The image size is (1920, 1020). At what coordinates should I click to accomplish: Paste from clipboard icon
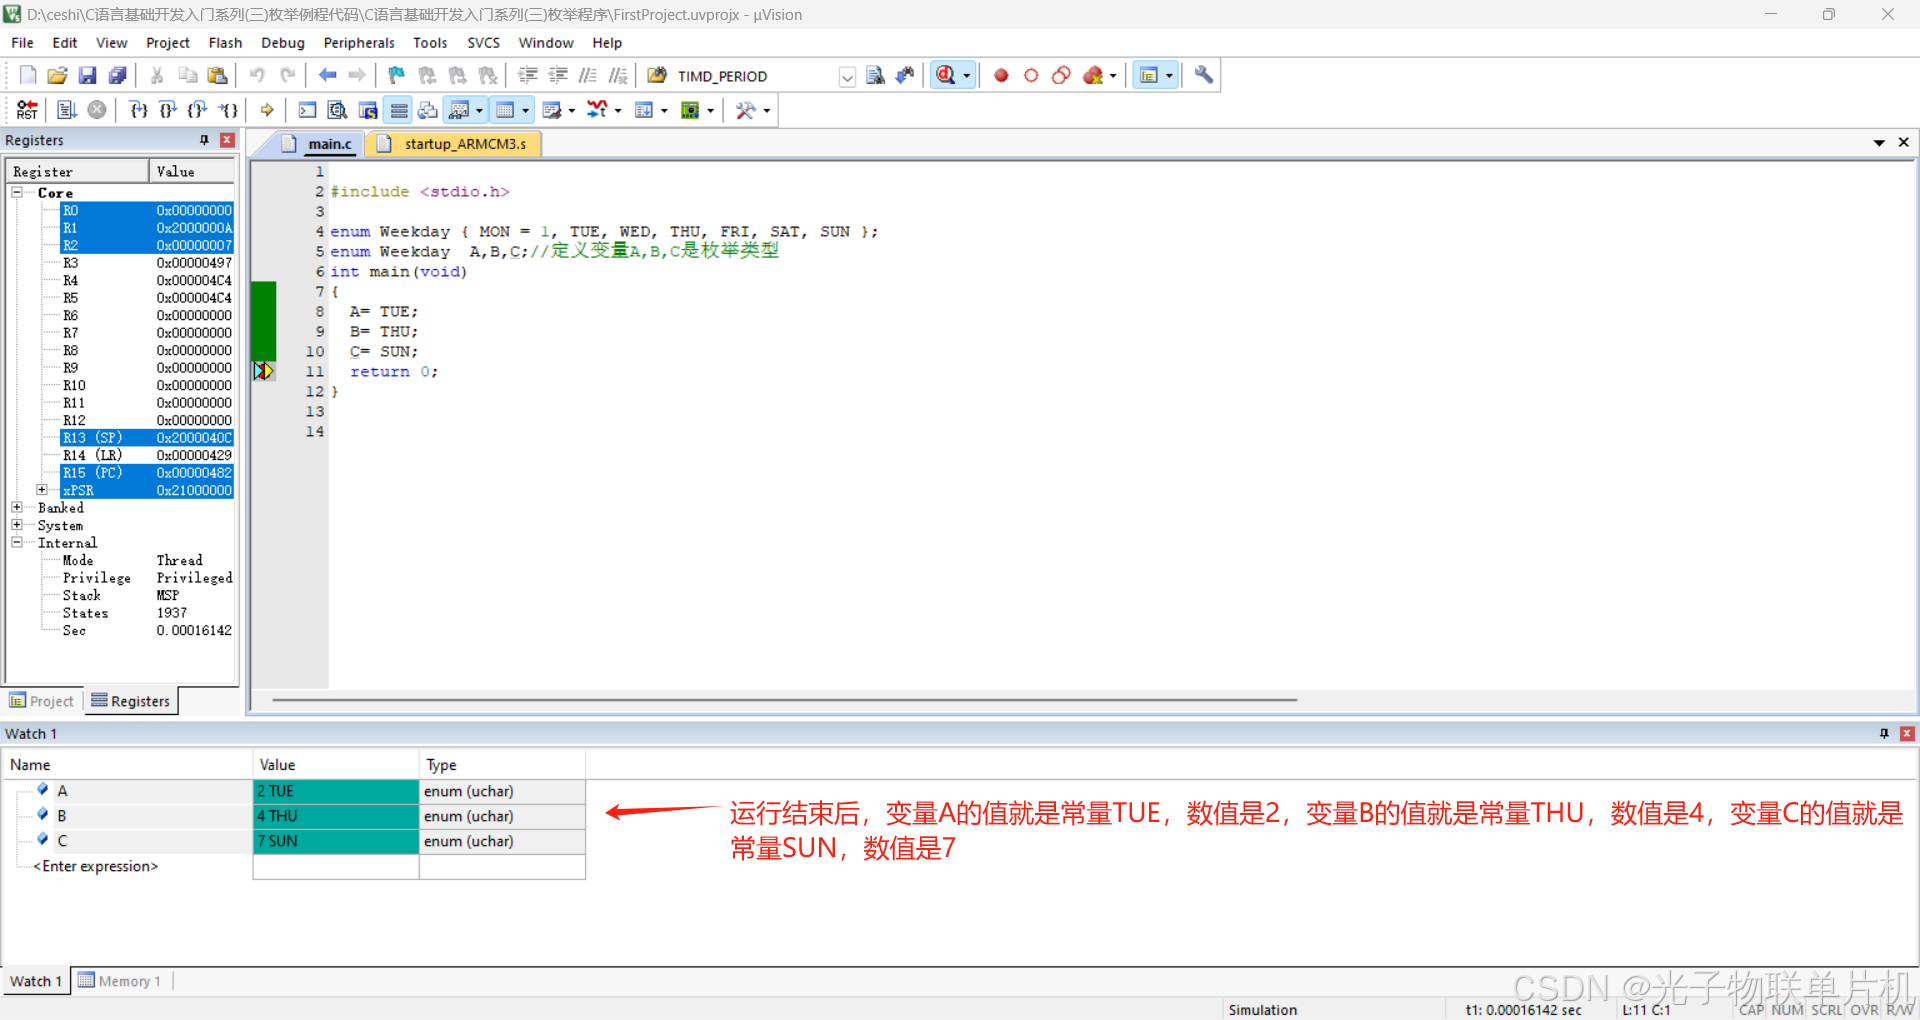[217, 75]
